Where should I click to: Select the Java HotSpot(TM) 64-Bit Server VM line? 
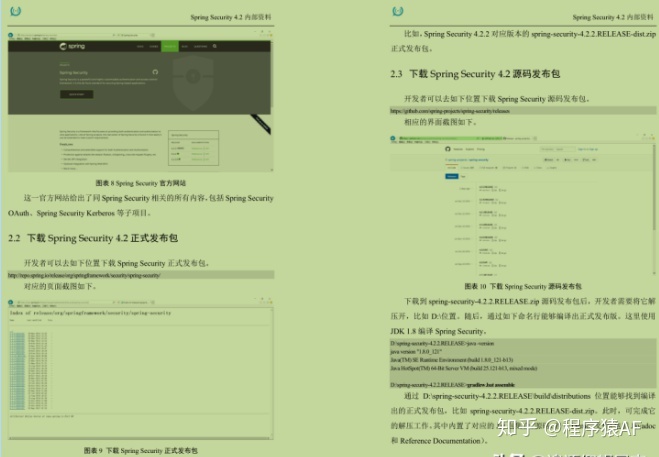pos(464,368)
